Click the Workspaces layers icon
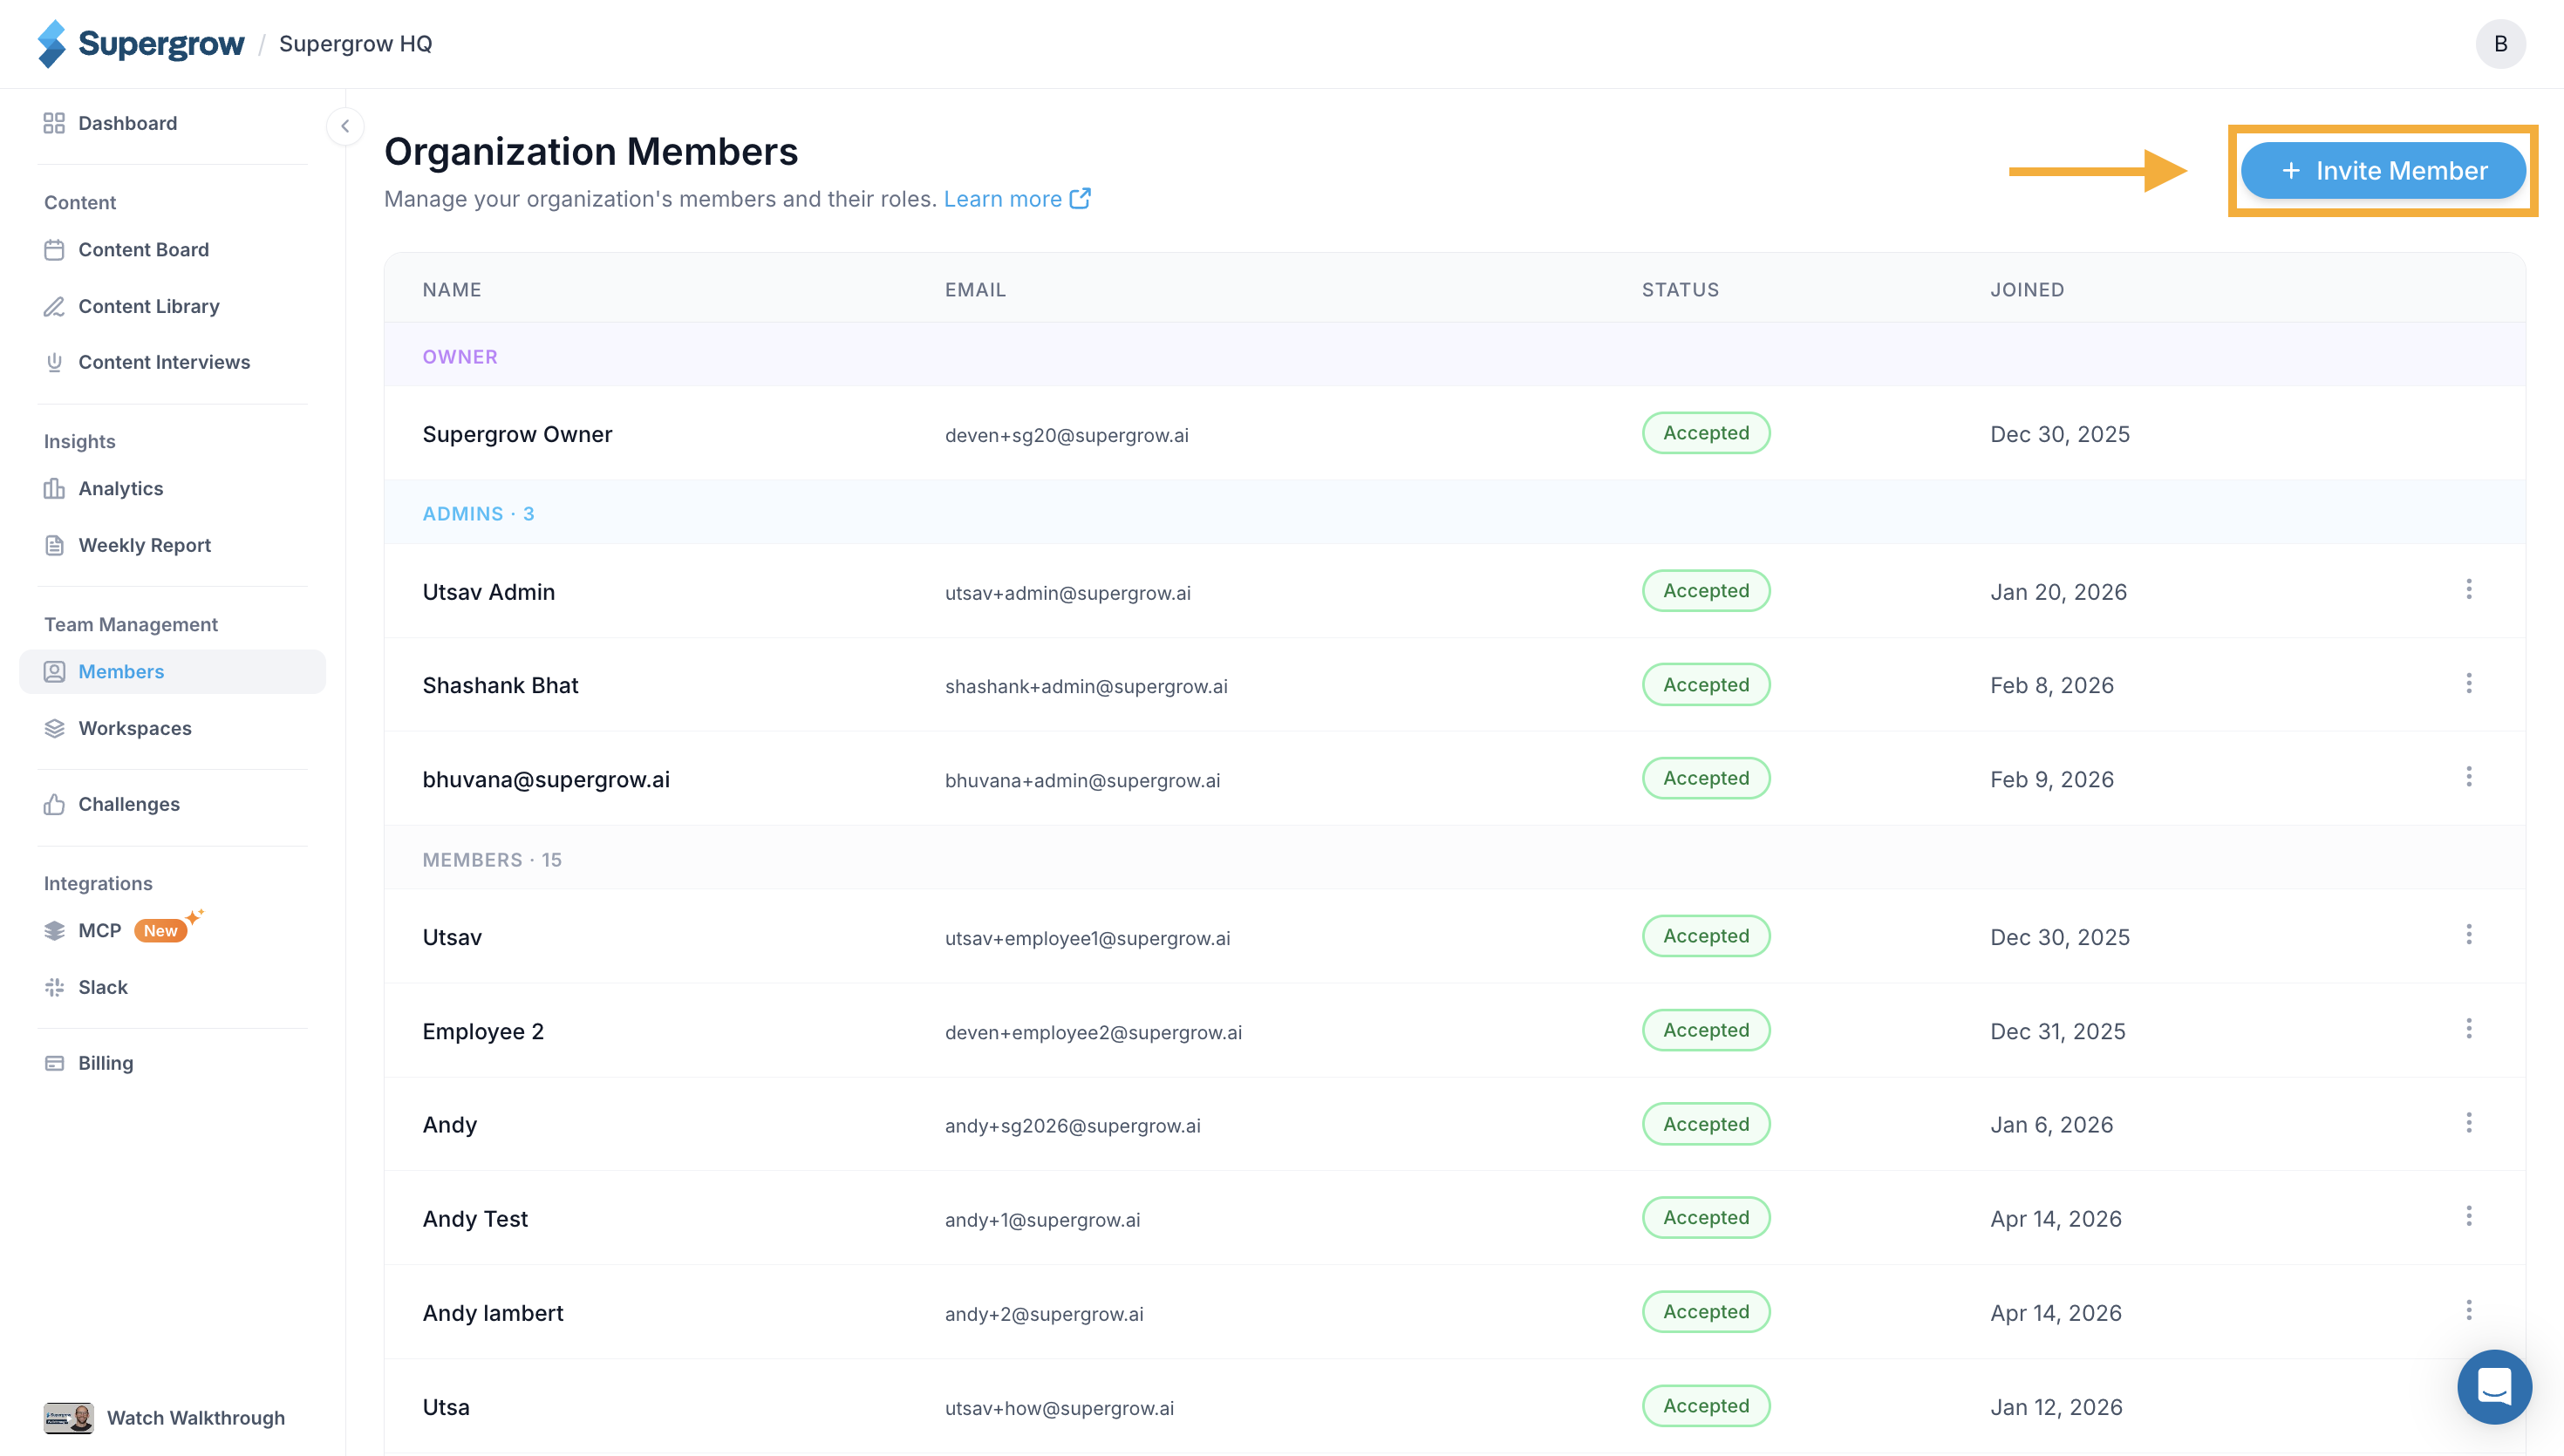Viewport: 2564px width, 1456px height. (x=54, y=729)
